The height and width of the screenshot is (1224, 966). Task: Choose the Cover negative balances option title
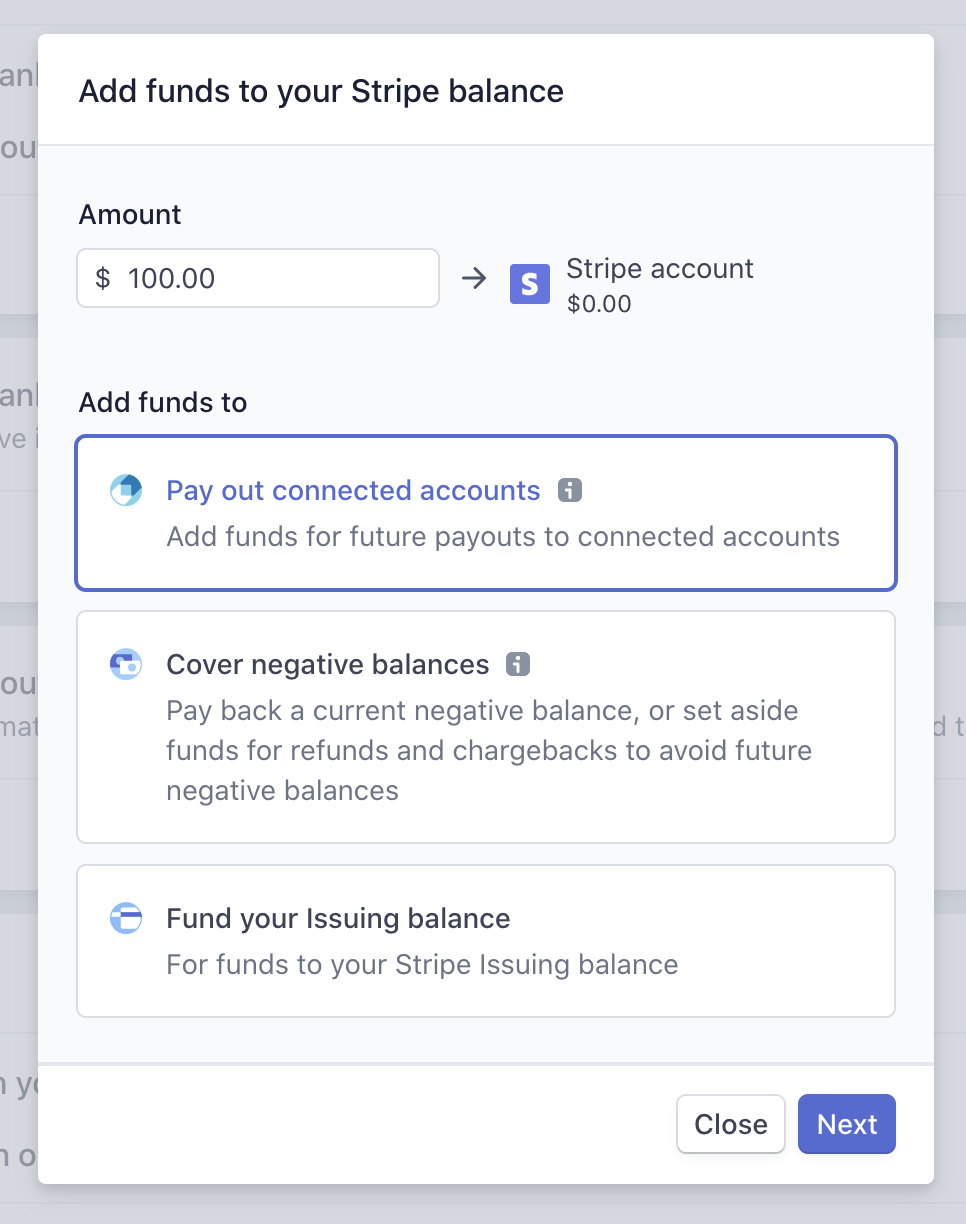point(328,664)
